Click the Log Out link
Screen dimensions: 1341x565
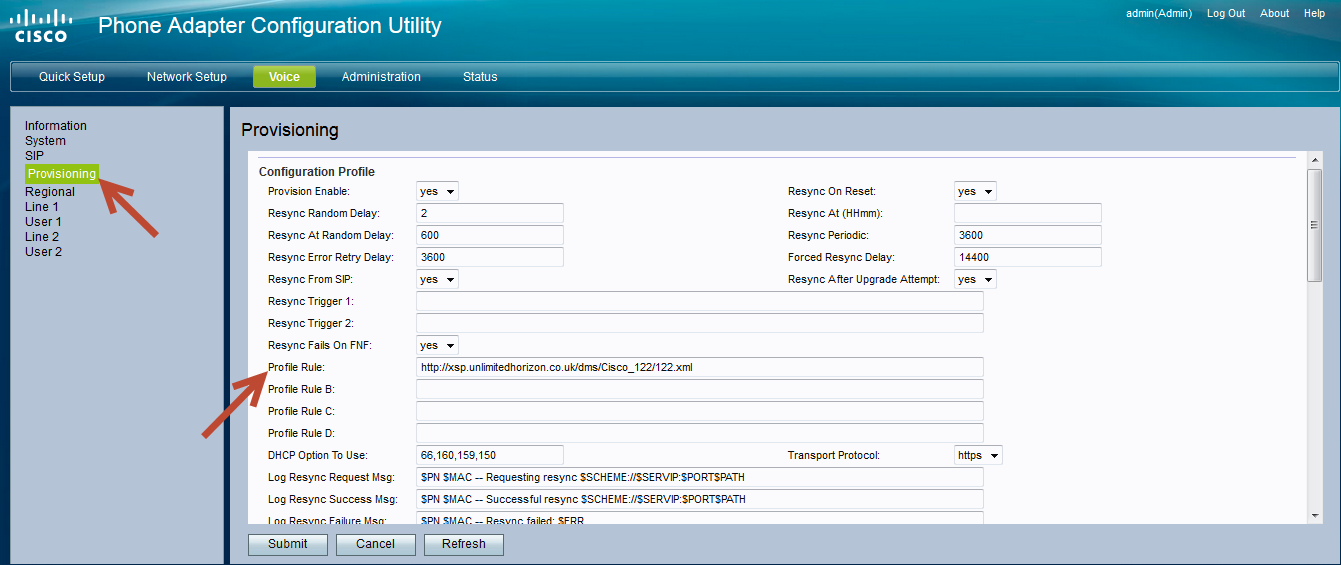[1226, 14]
